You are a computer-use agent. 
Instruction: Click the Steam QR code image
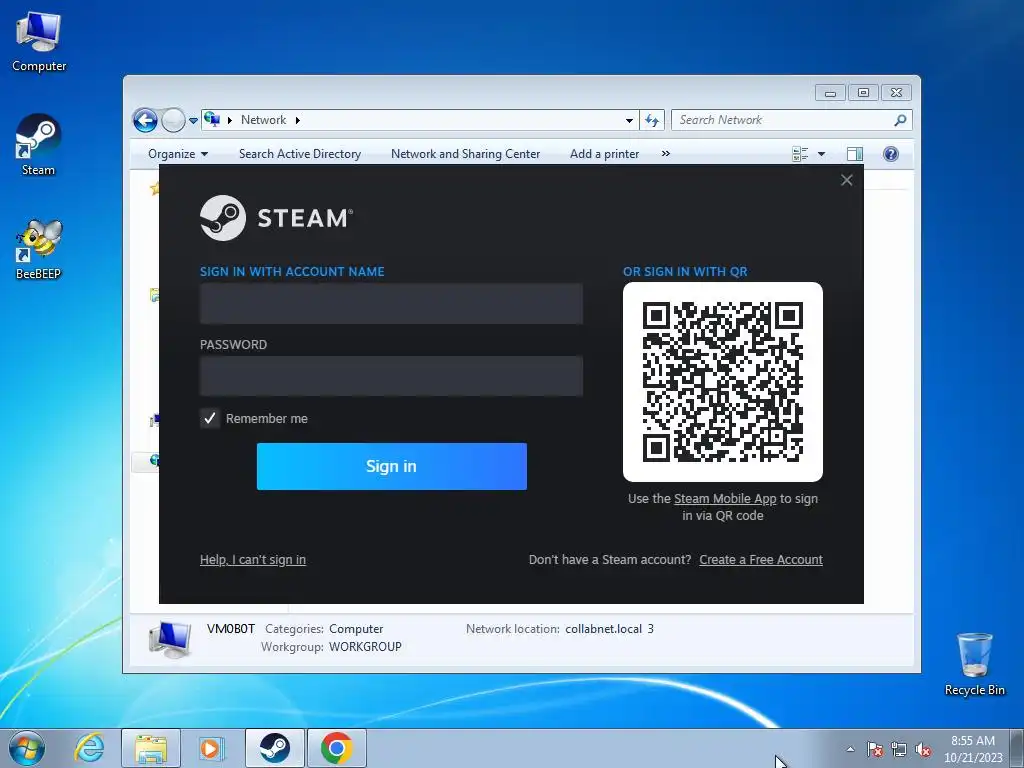723,382
